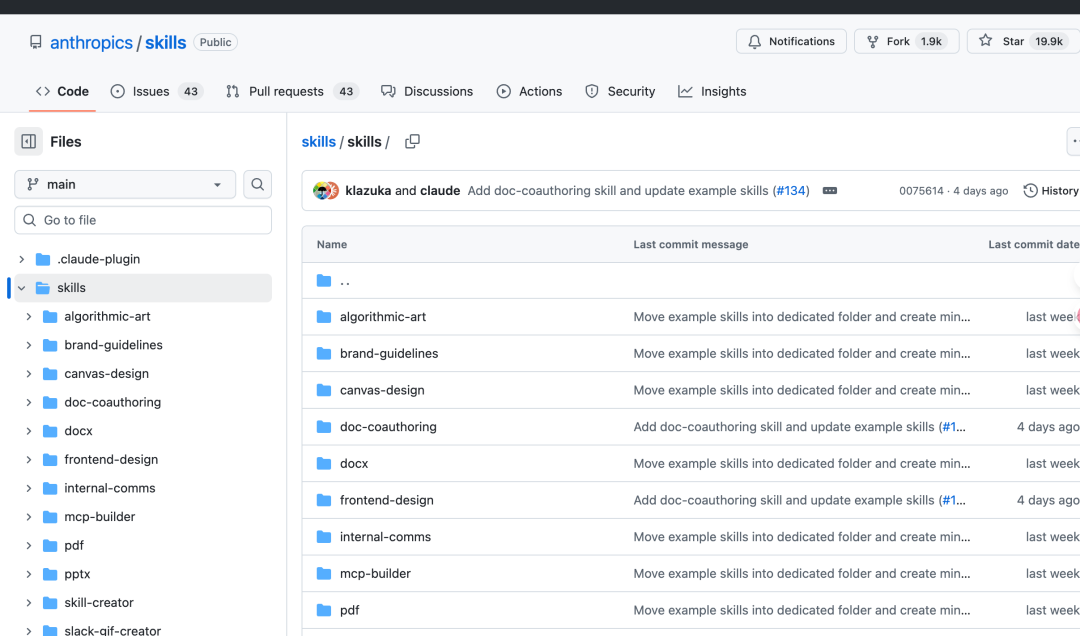Click the Go to file search field

[143, 220]
